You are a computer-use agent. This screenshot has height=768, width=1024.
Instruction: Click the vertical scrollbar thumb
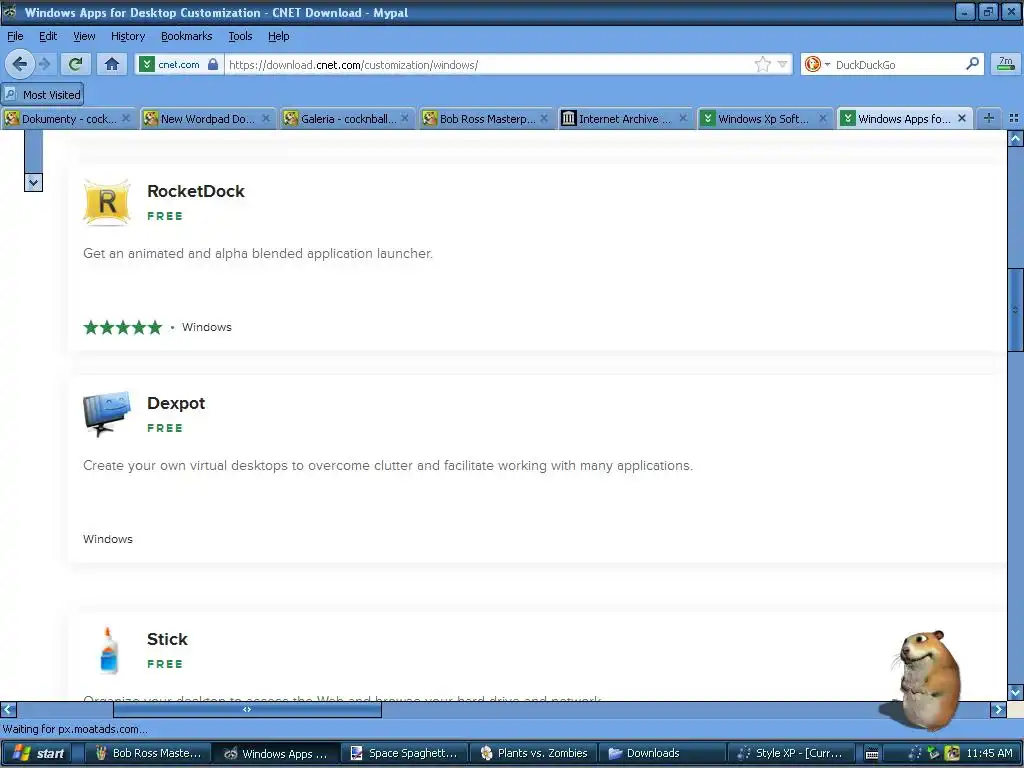tap(1015, 310)
